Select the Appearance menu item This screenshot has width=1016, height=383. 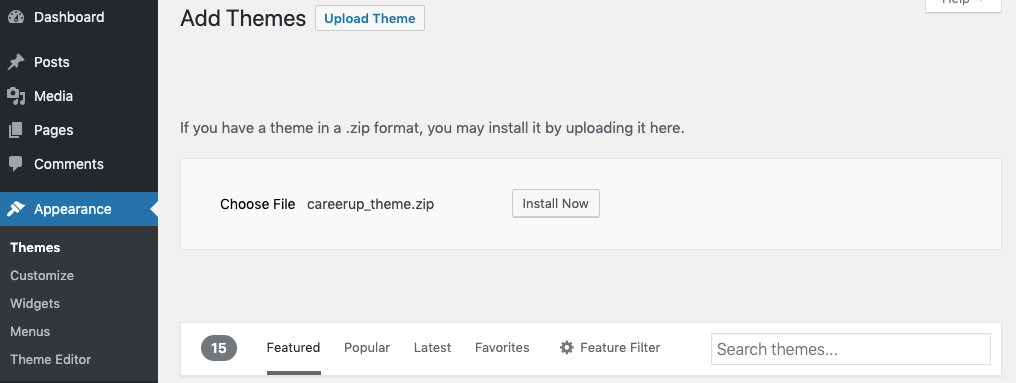(79, 209)
